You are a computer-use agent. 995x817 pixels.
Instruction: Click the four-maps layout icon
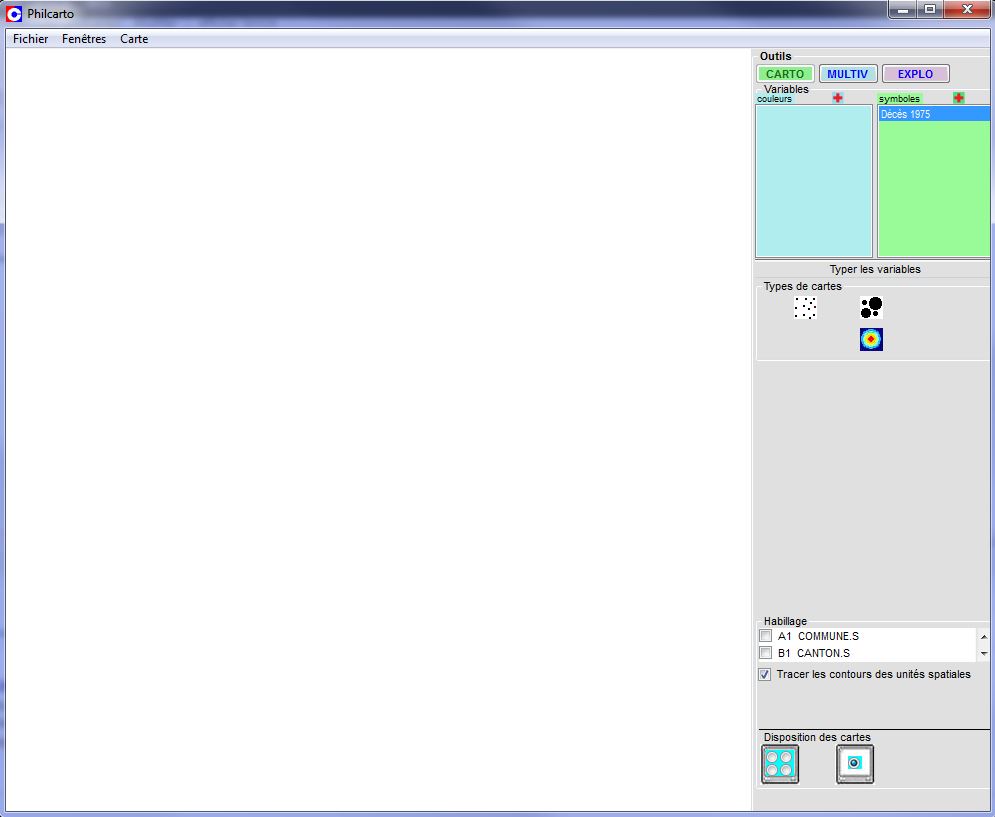780,764
